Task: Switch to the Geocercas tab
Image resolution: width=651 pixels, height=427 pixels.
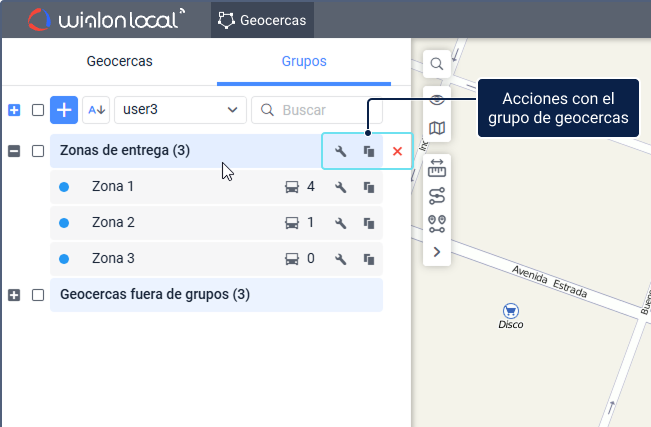Action: point(119,61)
